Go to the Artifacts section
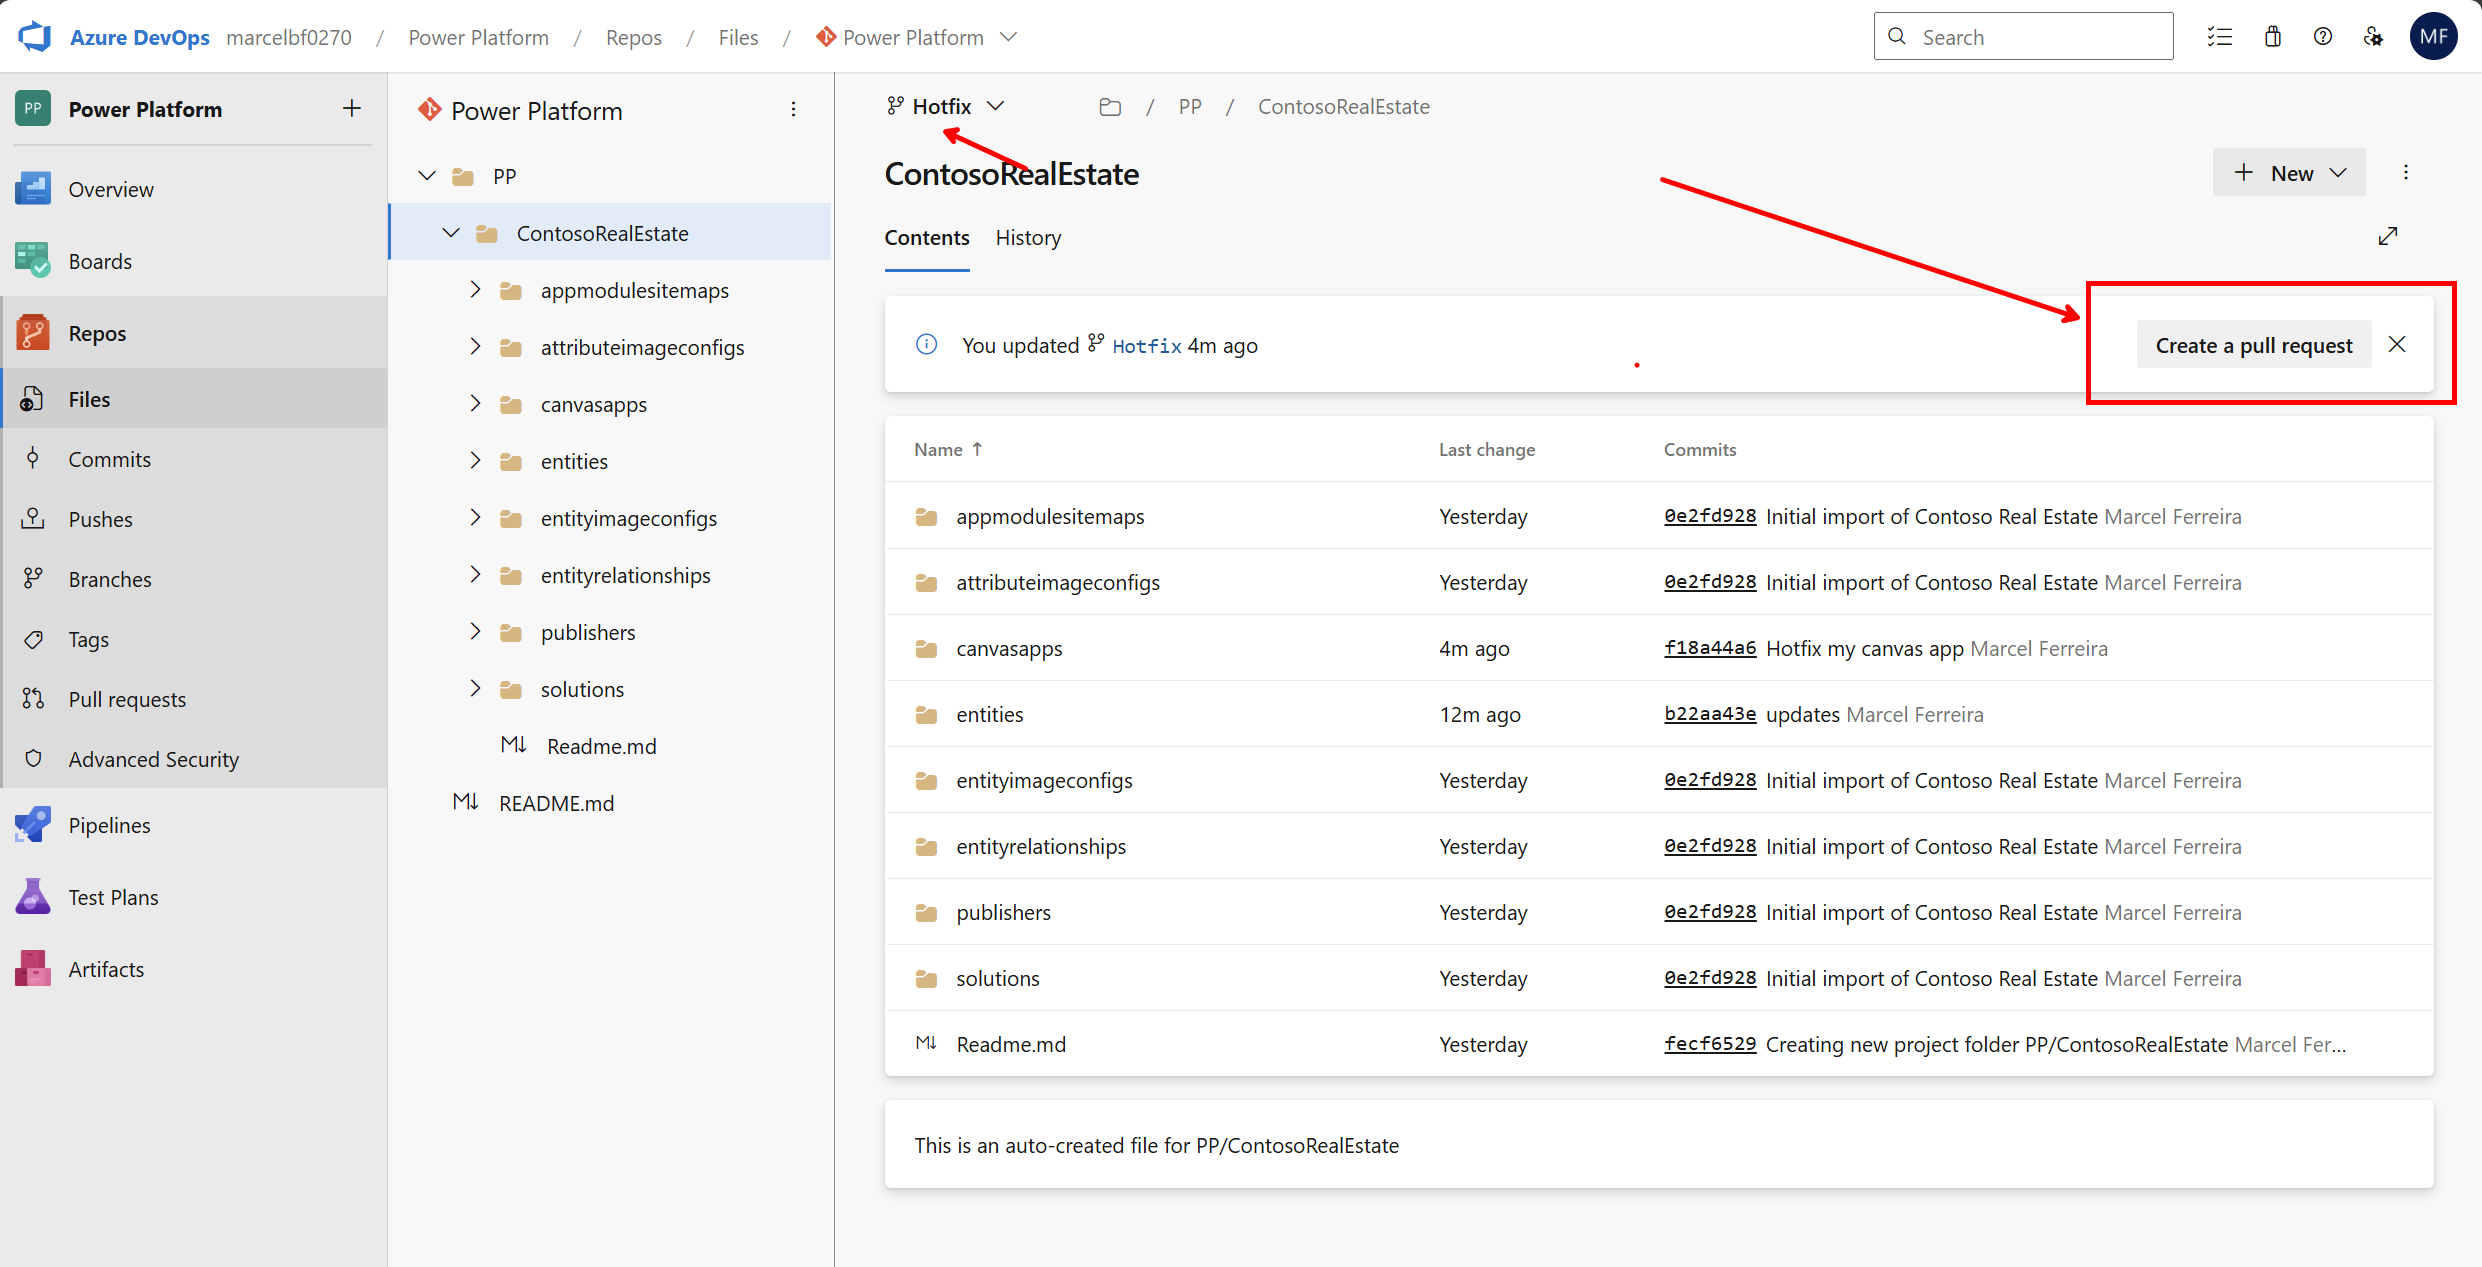The width and height of the screenshot is (2482, 1267). point(106,969)
